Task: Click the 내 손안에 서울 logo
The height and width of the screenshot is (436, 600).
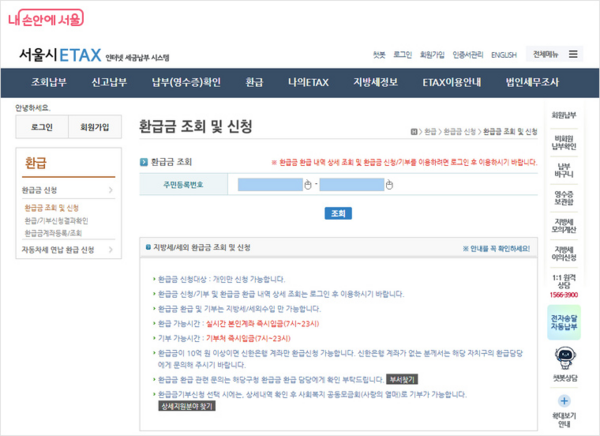Action: 46,18
